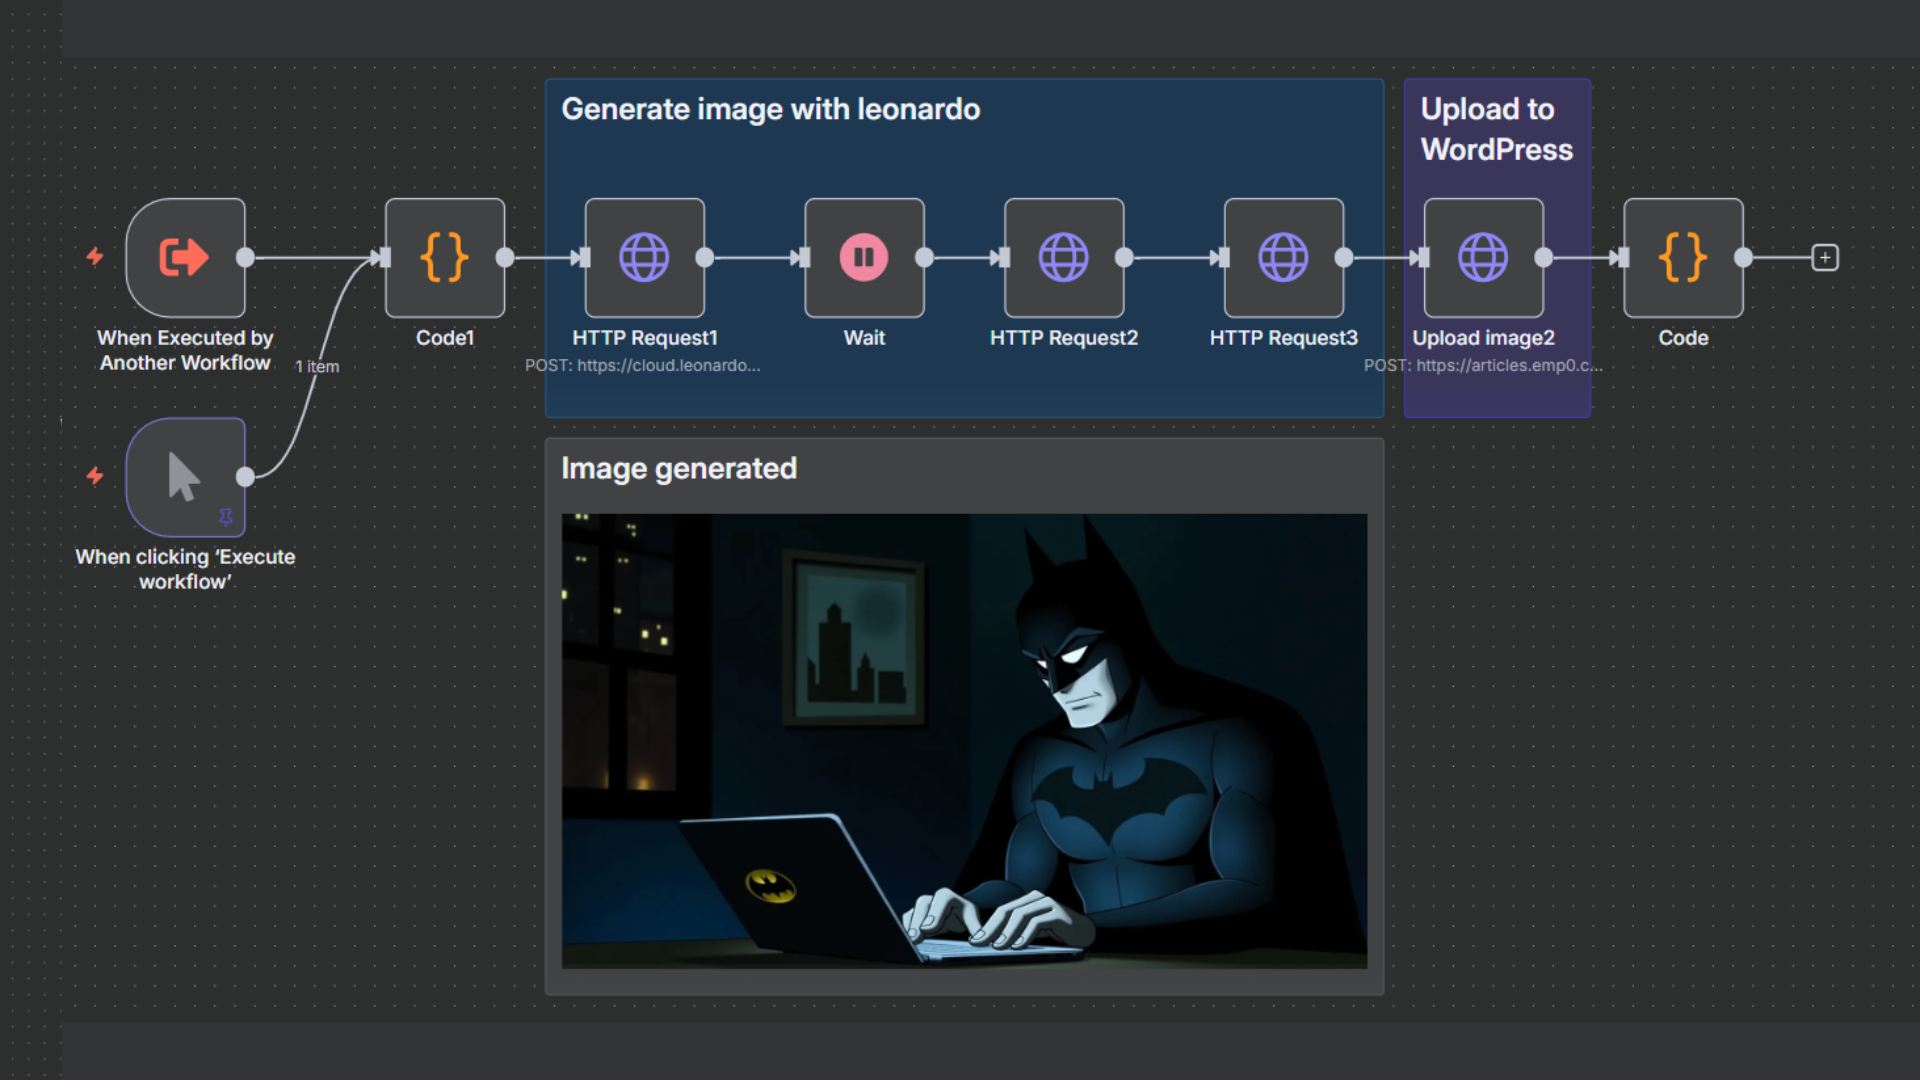Click the output connector of HTTP Request2

click(1124, 258)
